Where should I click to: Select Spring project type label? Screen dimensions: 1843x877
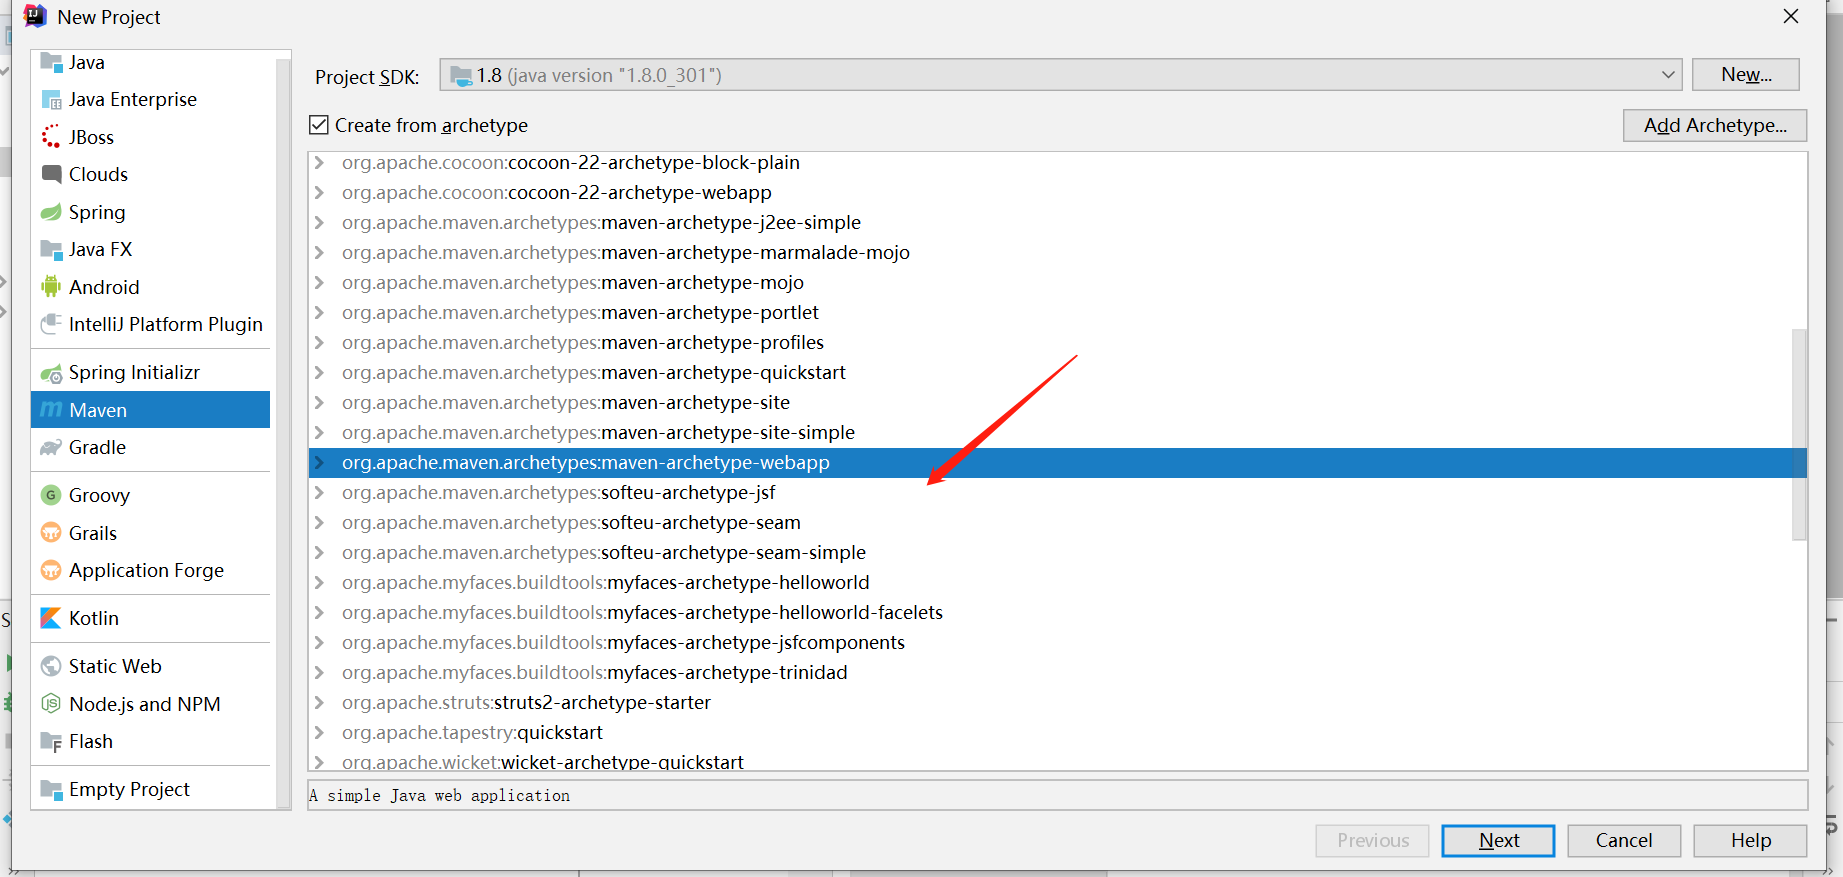tap(97, 212)
